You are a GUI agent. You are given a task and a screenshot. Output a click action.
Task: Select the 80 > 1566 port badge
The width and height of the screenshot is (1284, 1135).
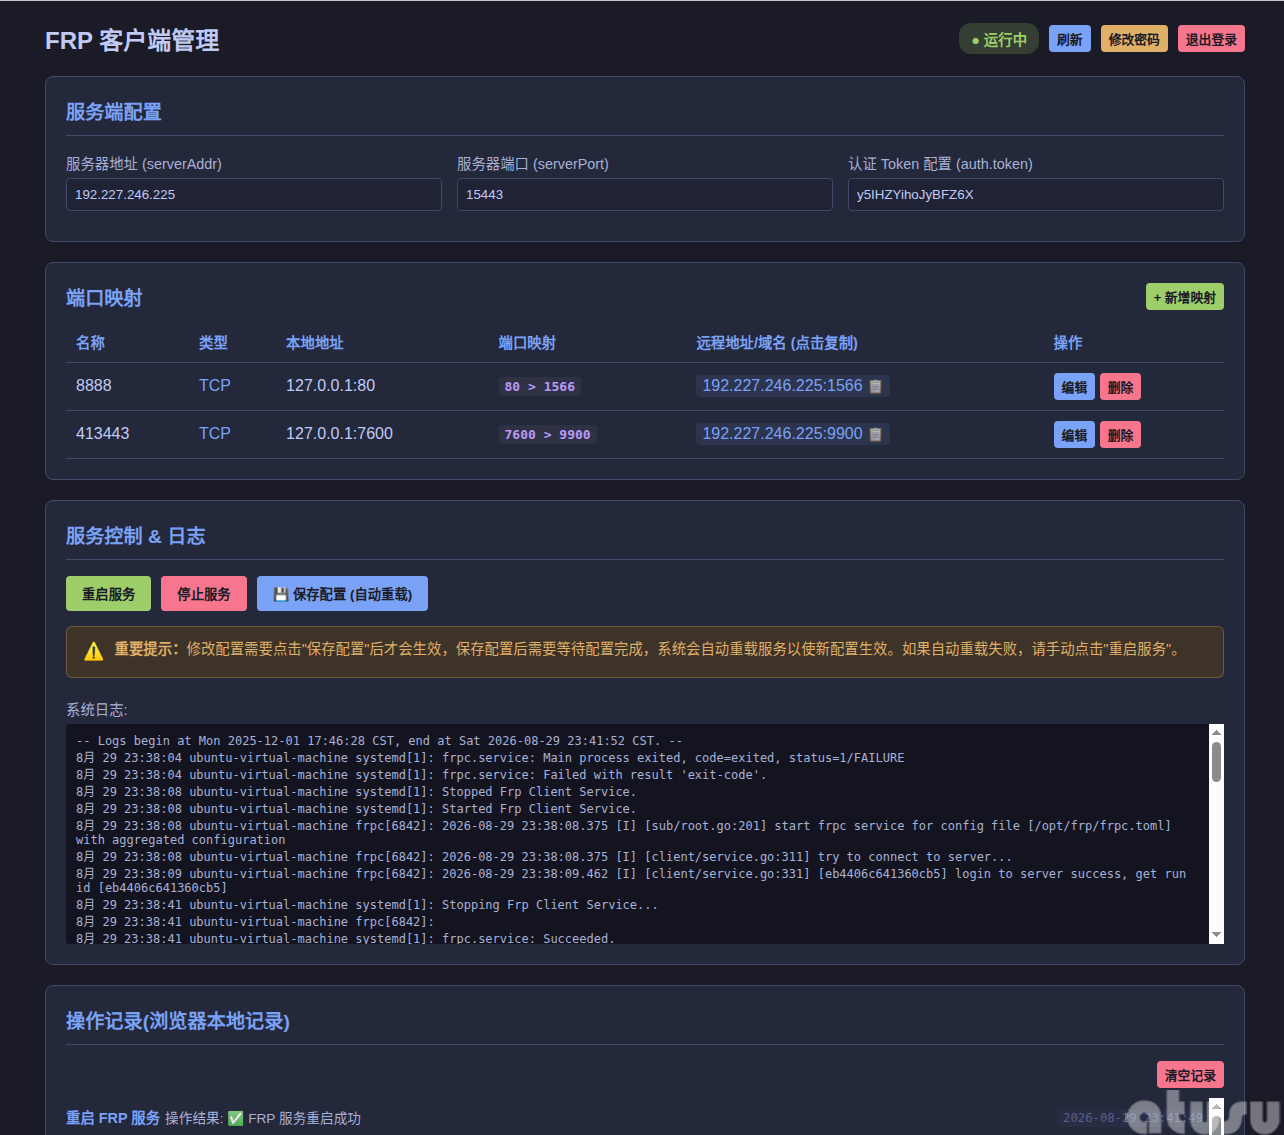(x=540, y=386)
